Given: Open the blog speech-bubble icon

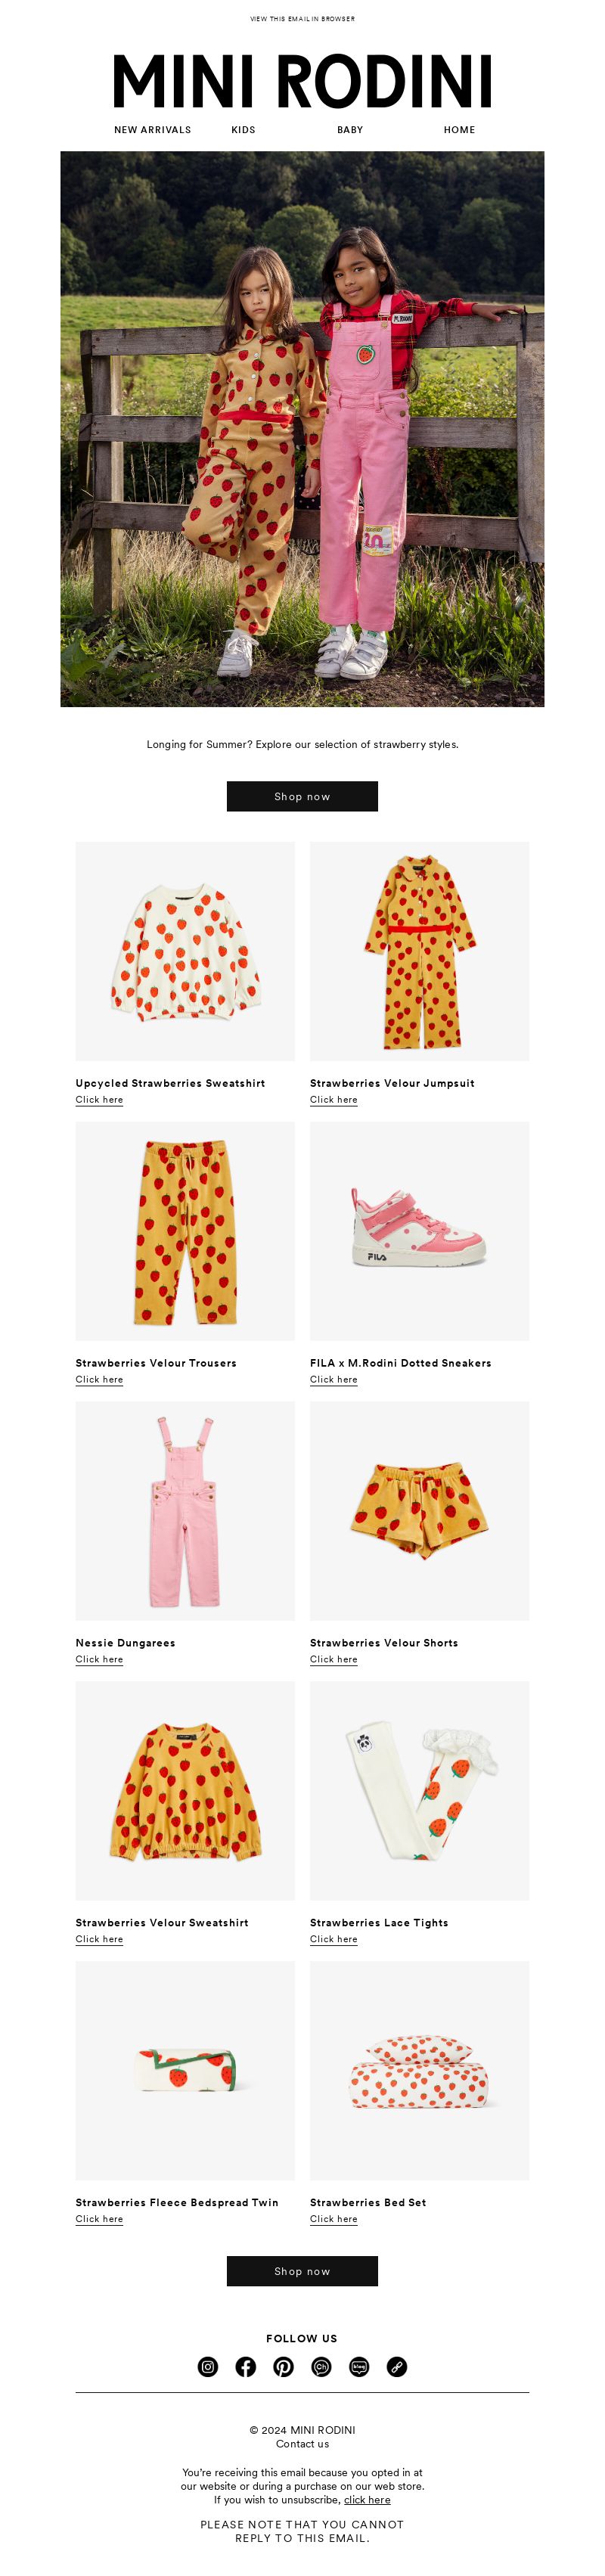Looking at the screenshot, I should coord(359,2366).
